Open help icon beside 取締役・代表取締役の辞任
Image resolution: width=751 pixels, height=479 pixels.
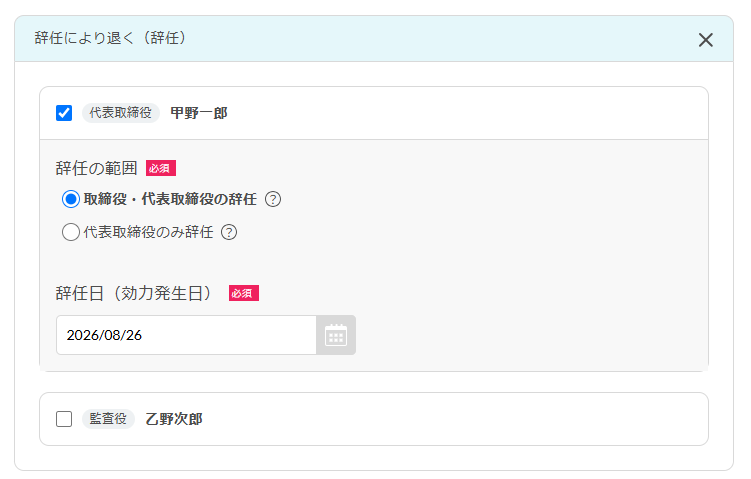point(273,199)
